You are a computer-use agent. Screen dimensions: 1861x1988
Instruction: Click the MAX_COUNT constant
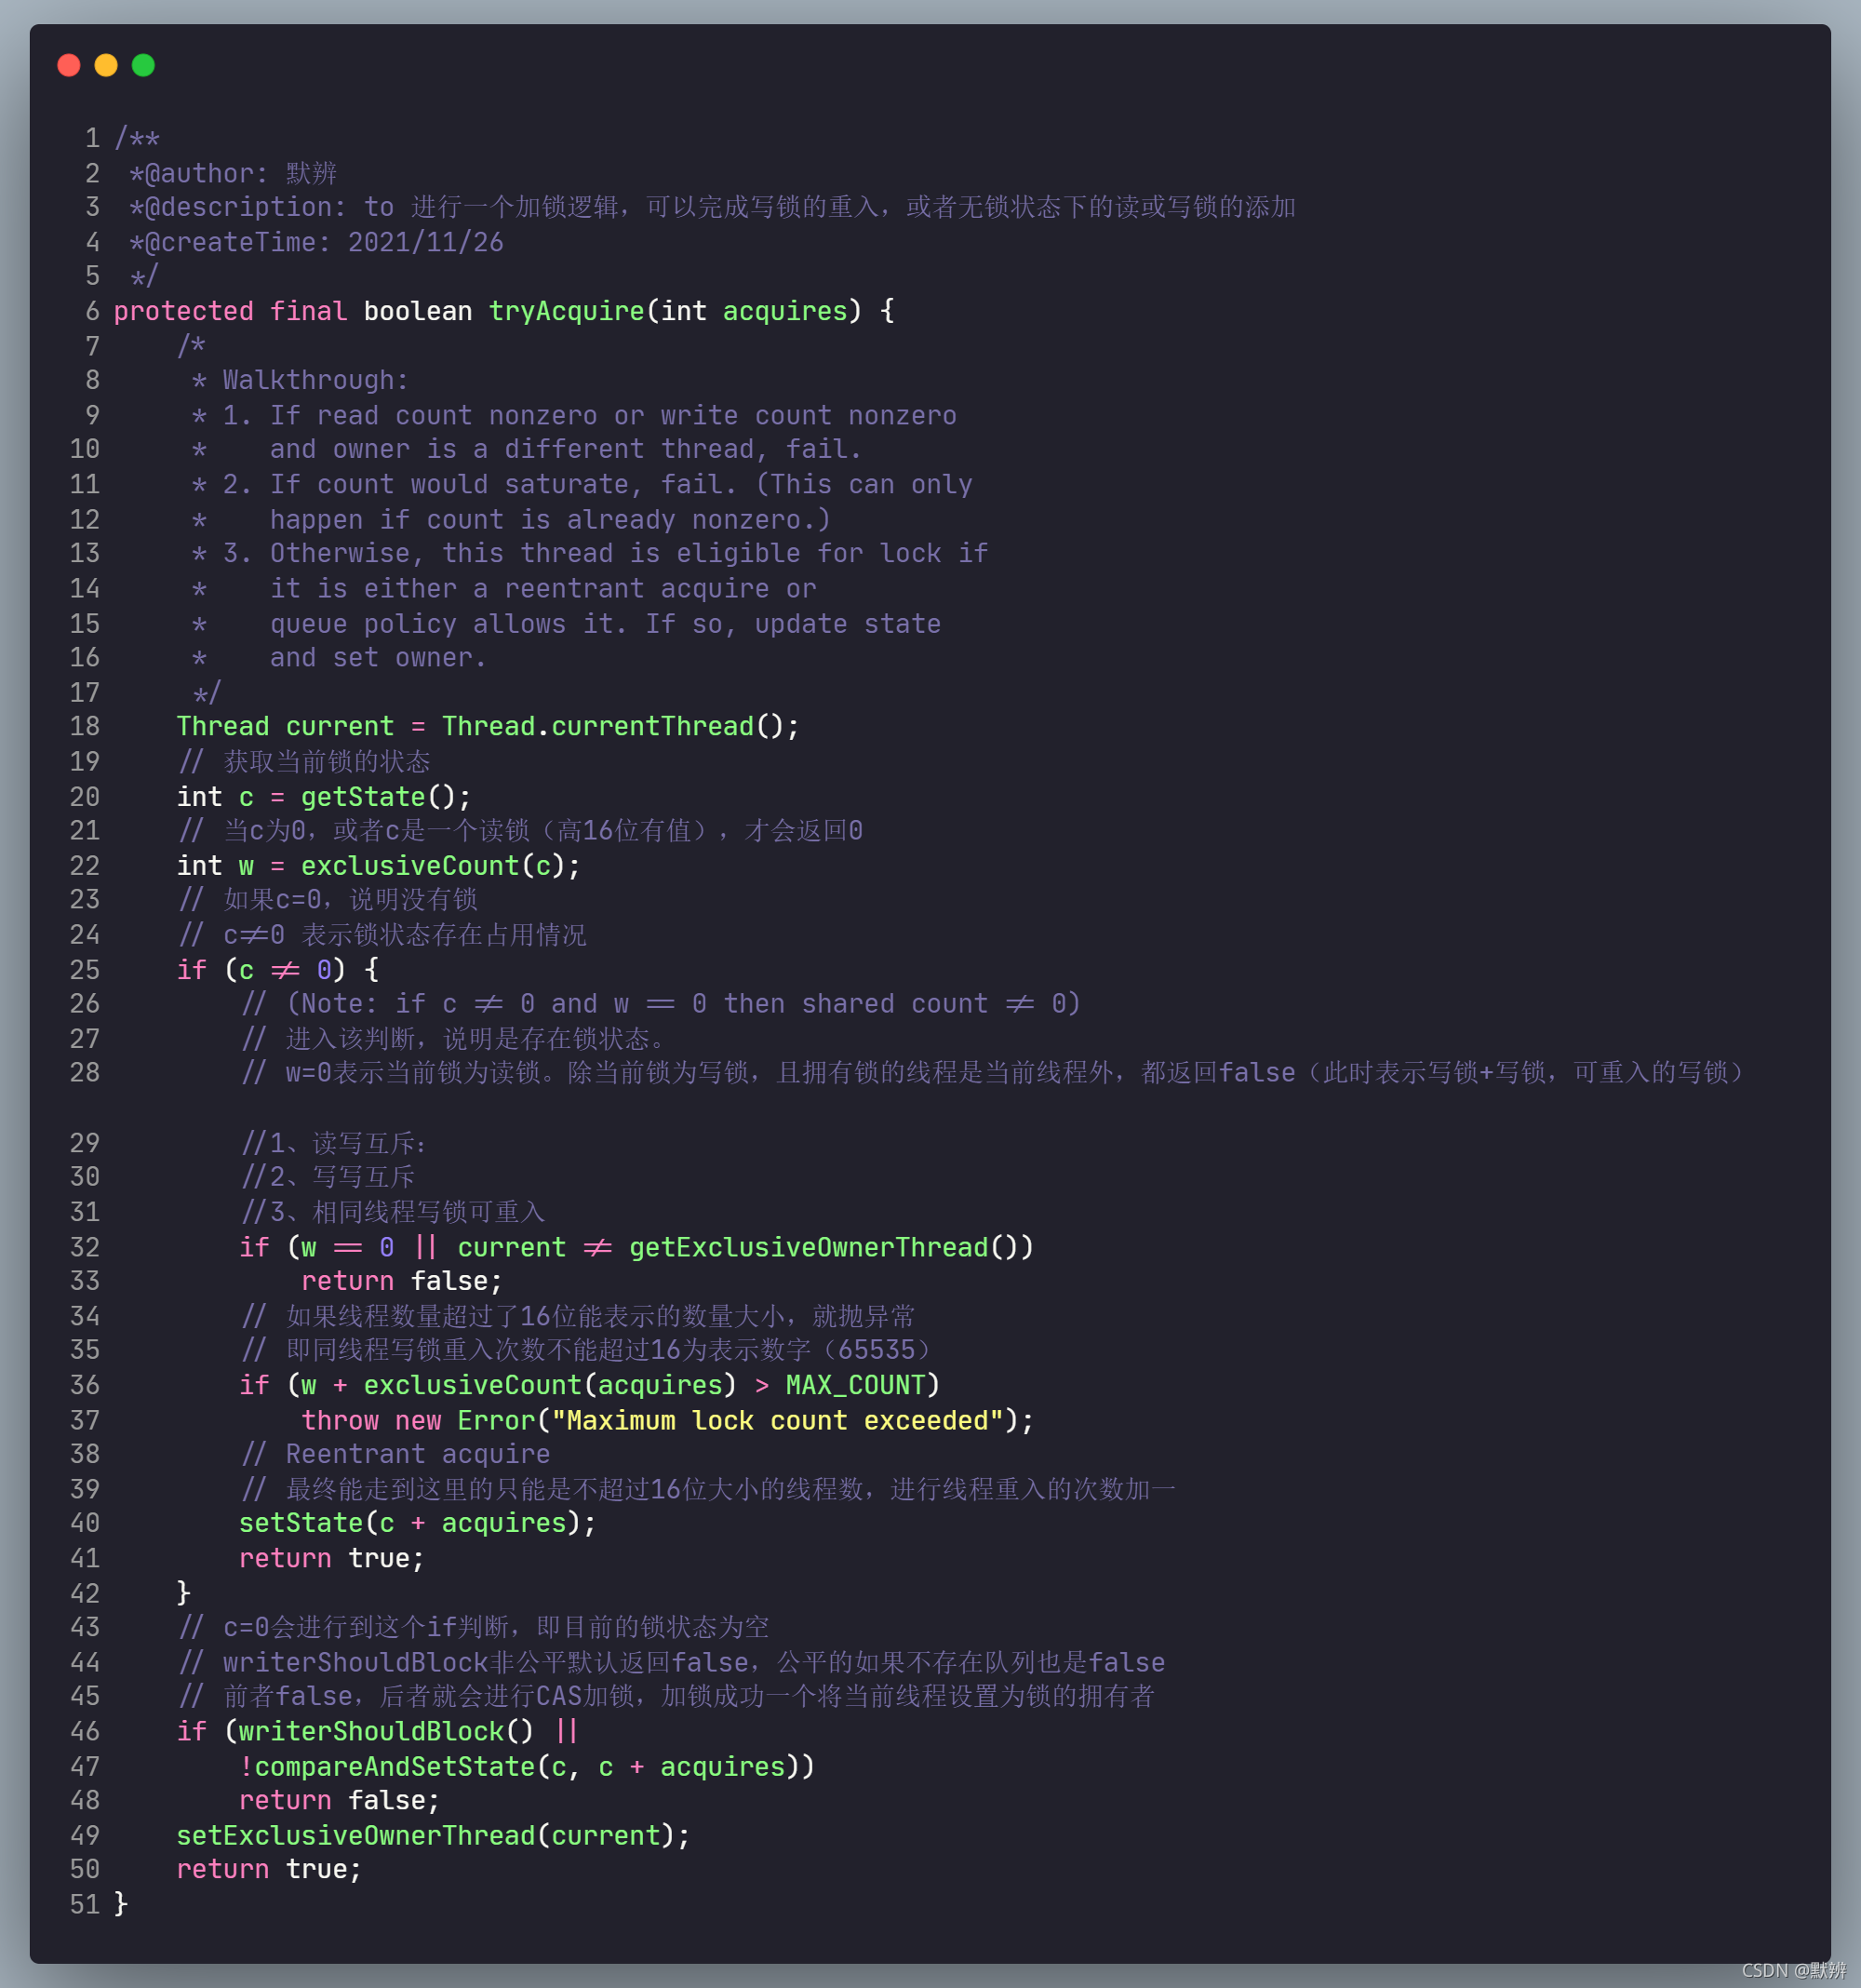pos(854,1385)
